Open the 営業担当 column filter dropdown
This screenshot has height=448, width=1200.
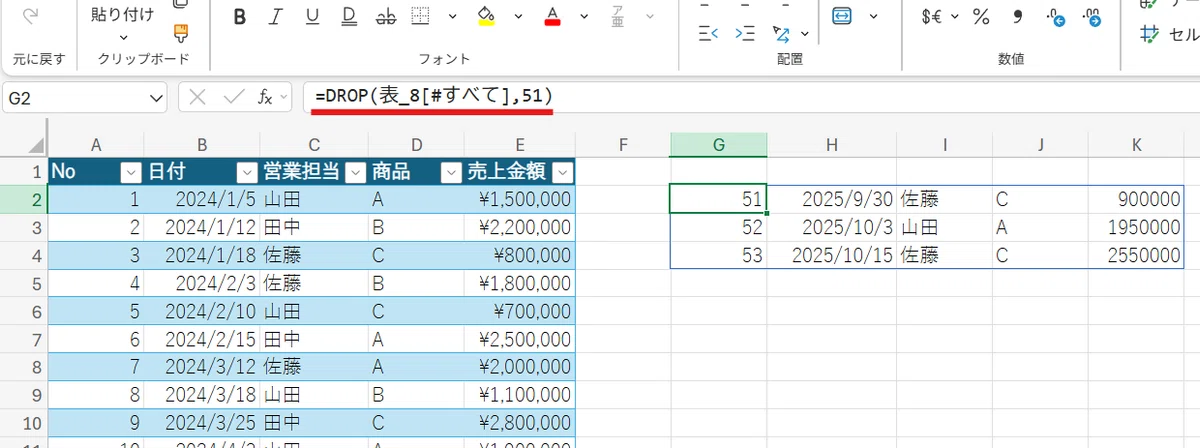pos(354,171)
